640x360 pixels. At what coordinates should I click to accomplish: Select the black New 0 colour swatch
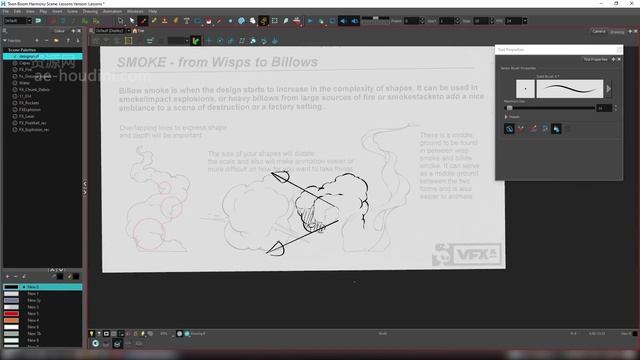(x=11, y=287)
